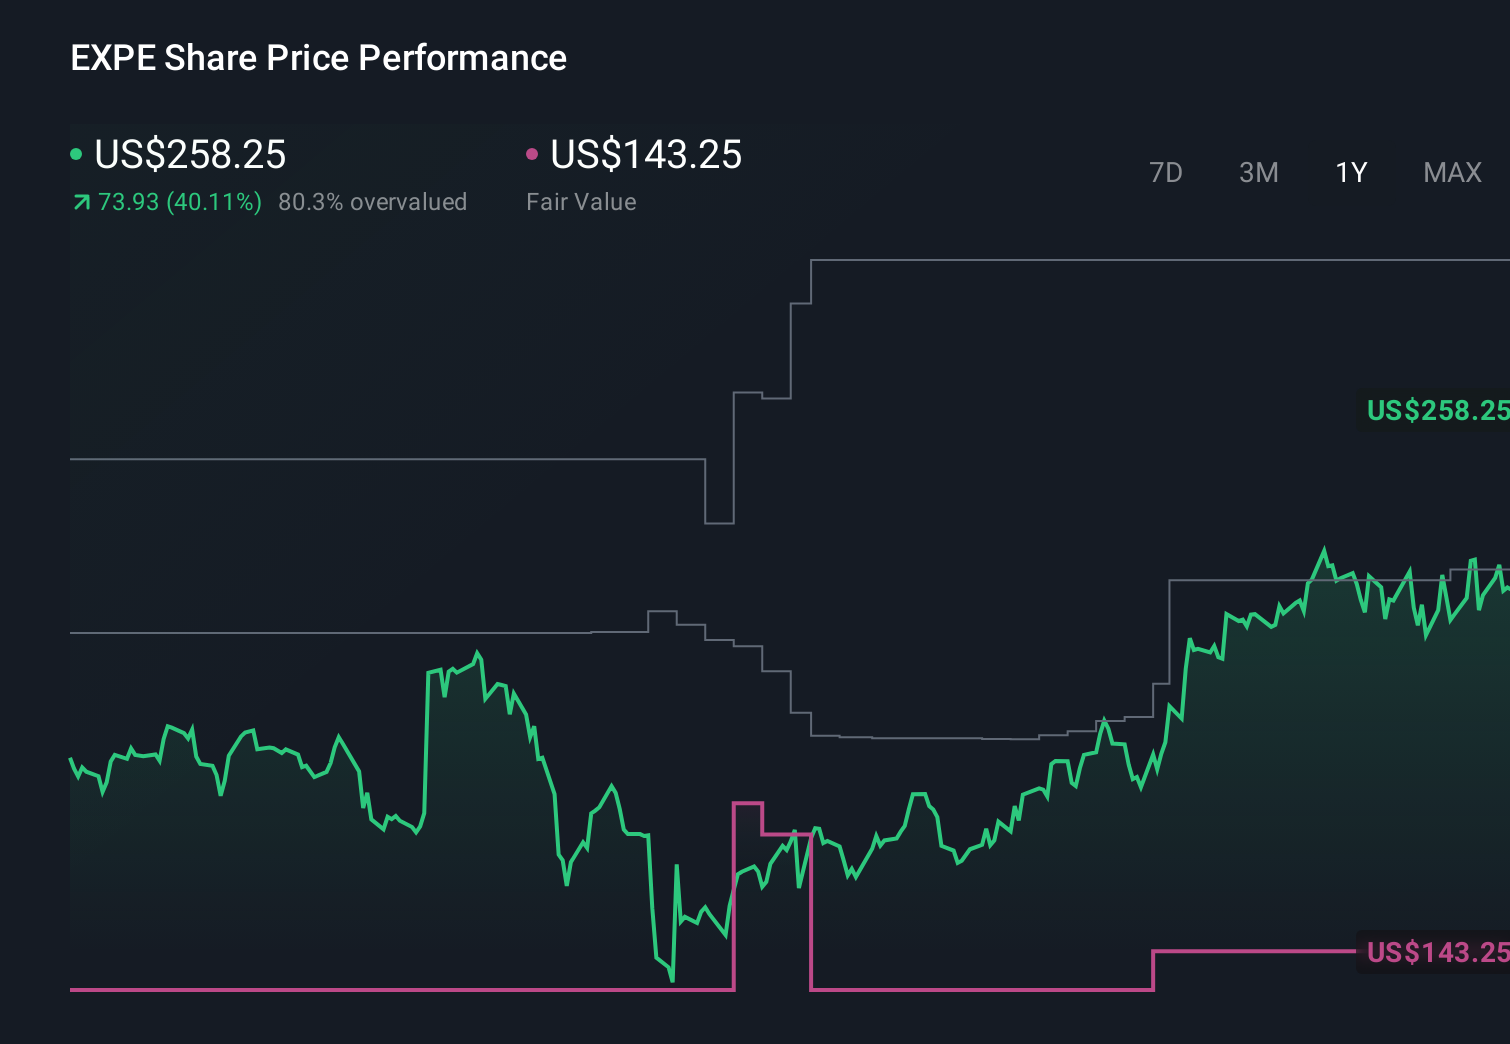Click the green US$258.25 chart price tag
The width and height of the screenshot is (1510, 1044).
[1436, 410]
